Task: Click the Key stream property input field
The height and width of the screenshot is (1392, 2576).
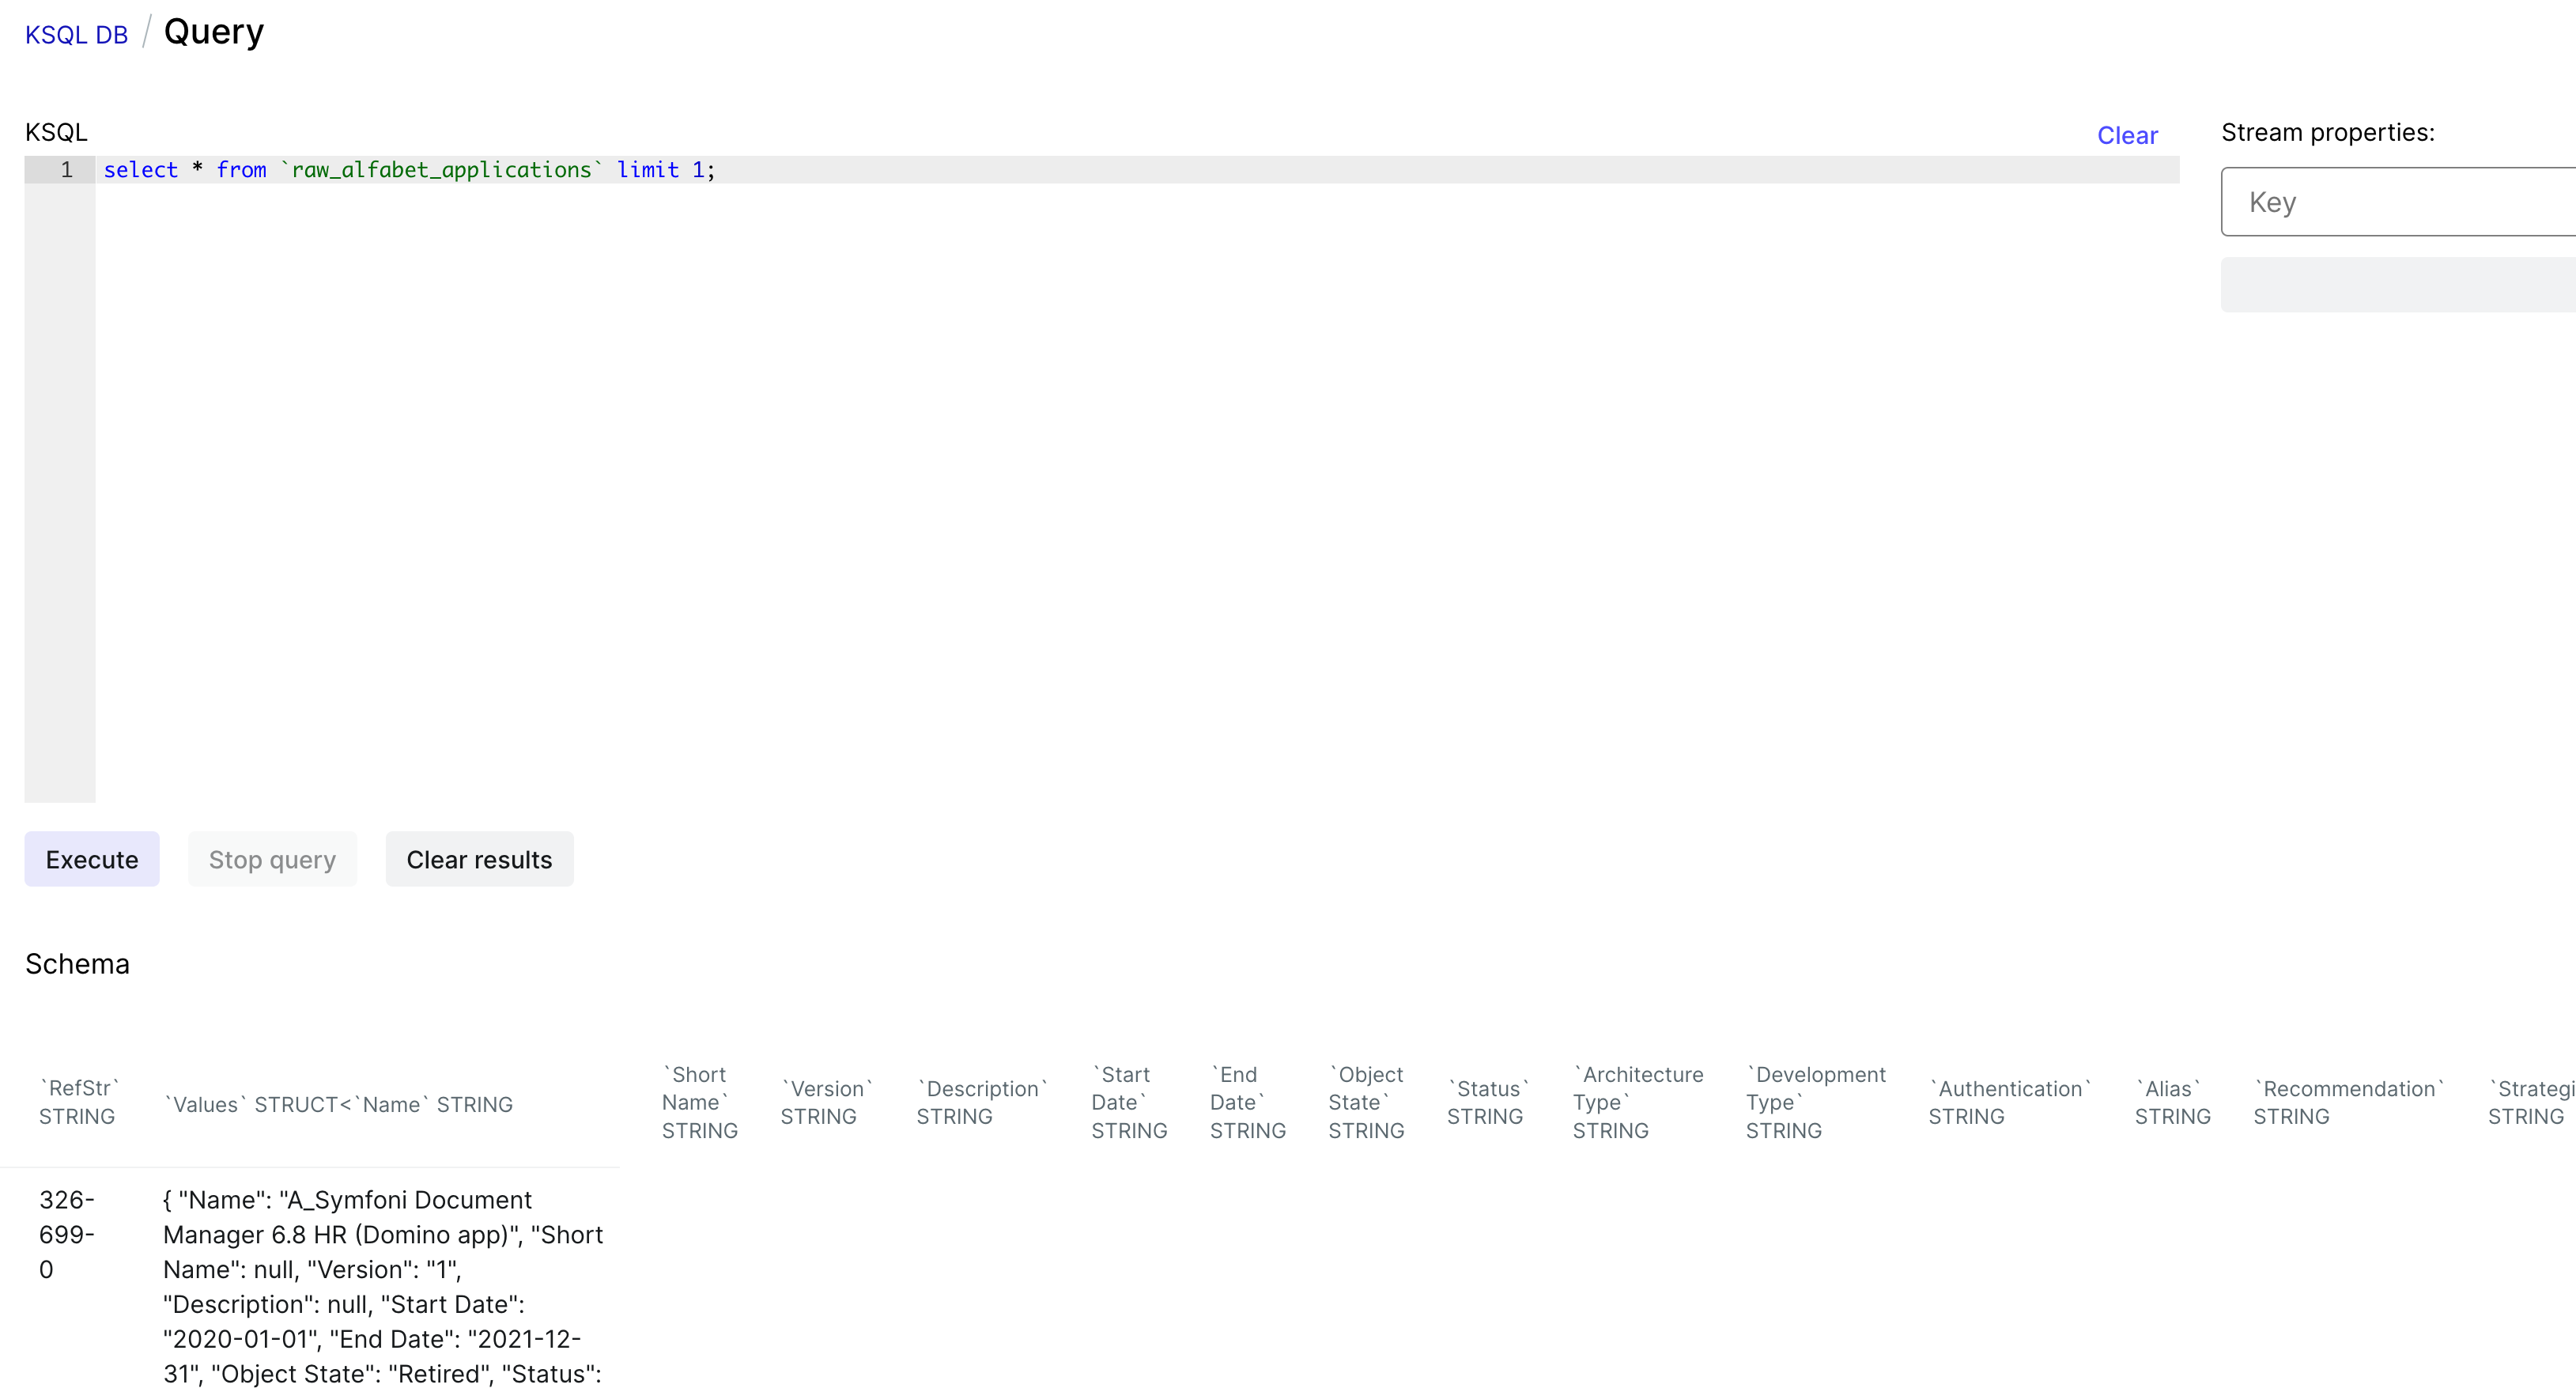Action: pos(2396,201)
